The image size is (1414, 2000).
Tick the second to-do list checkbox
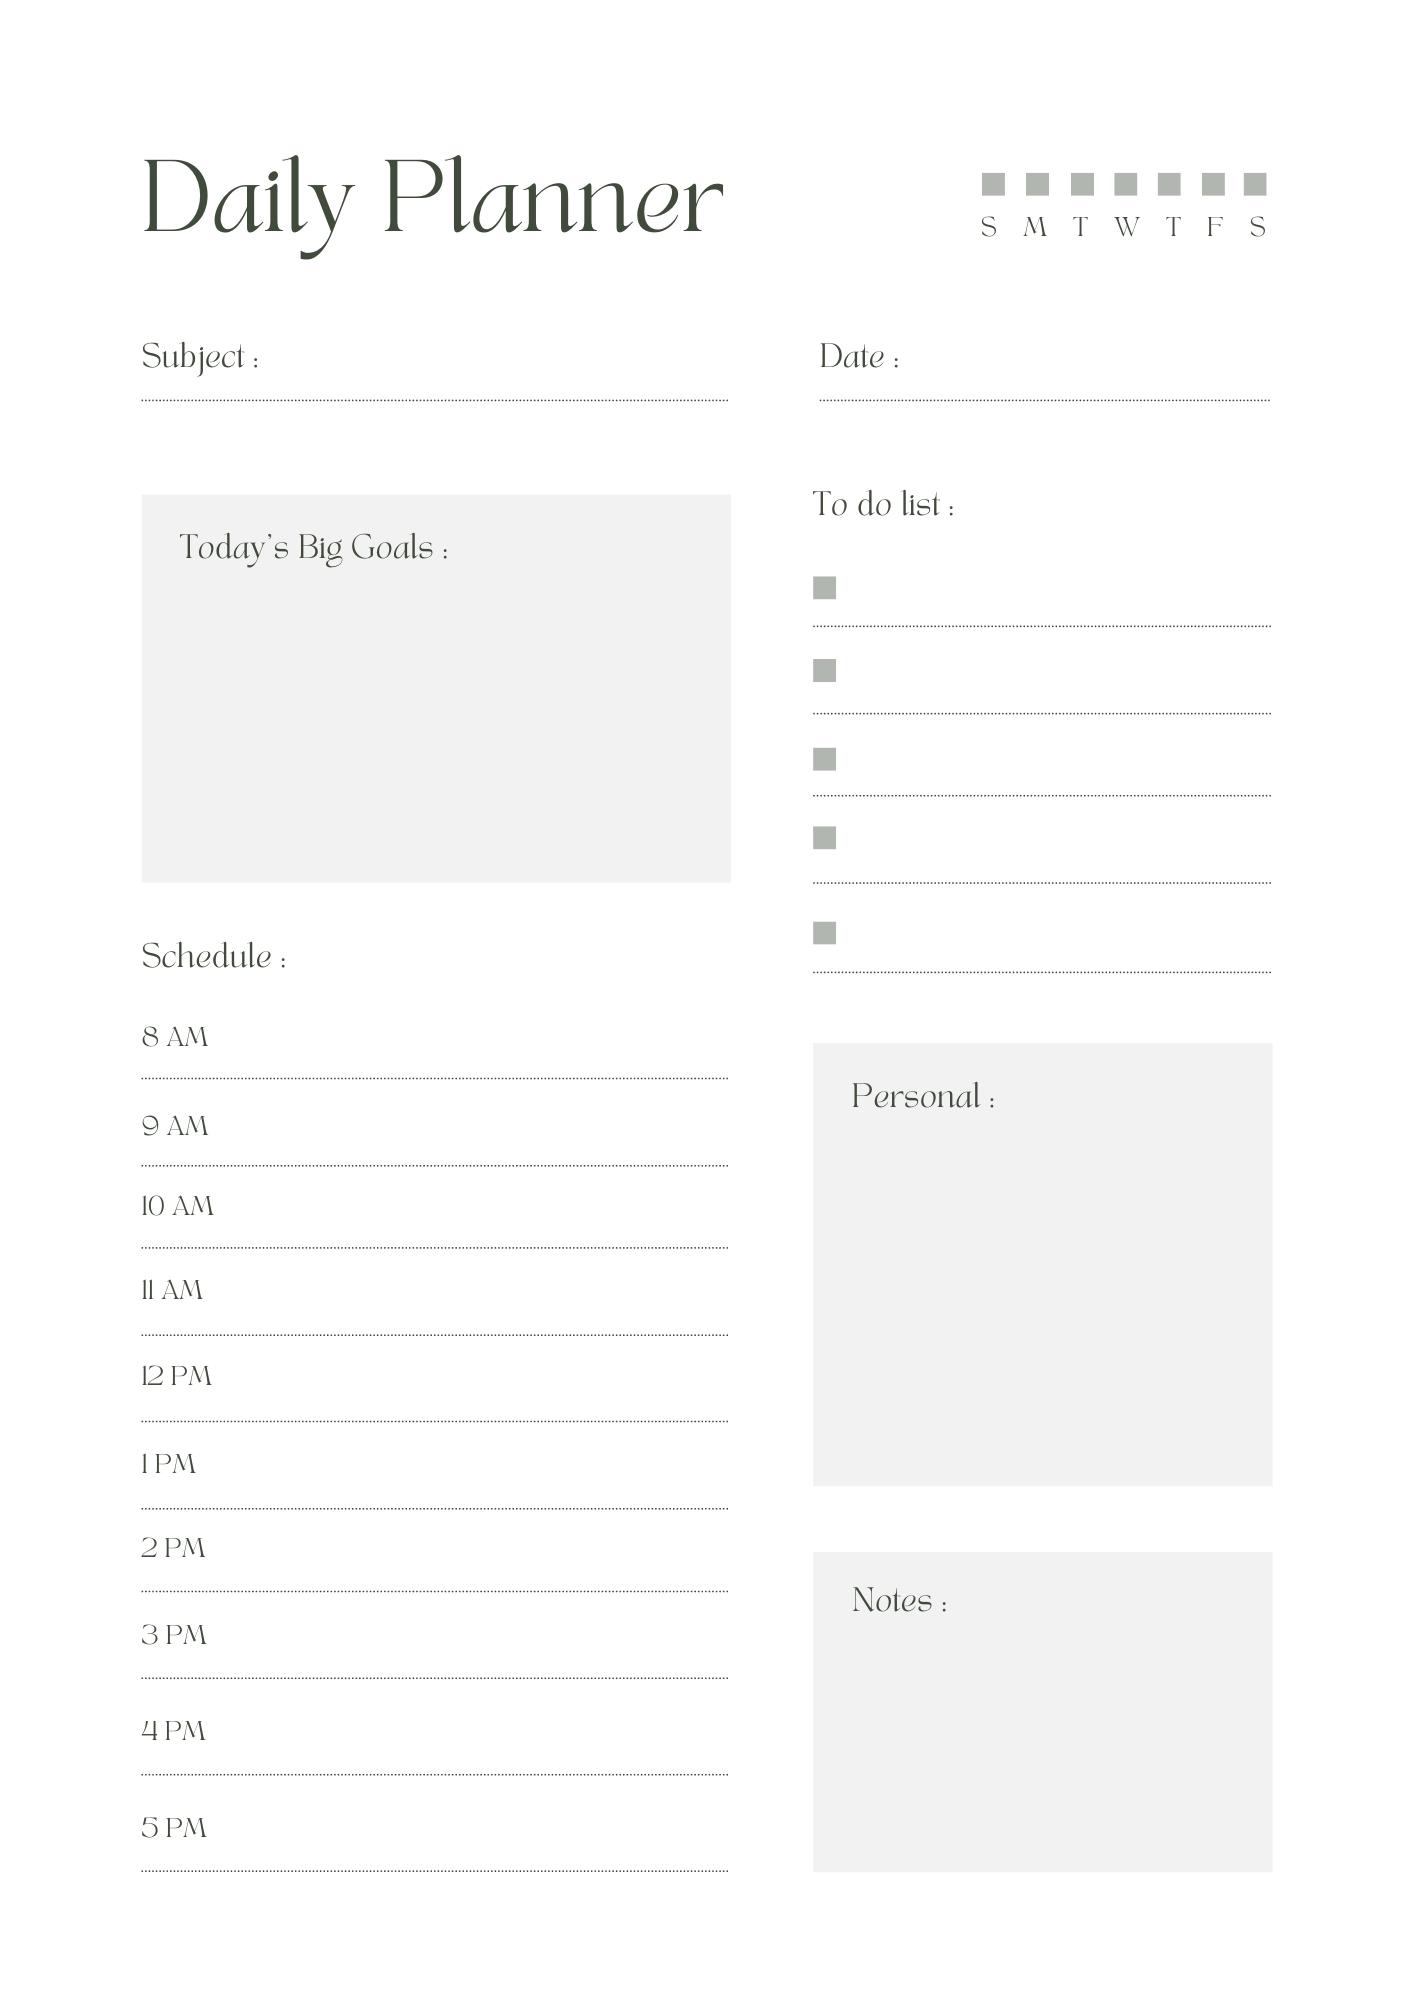click(x=824, y=670)
